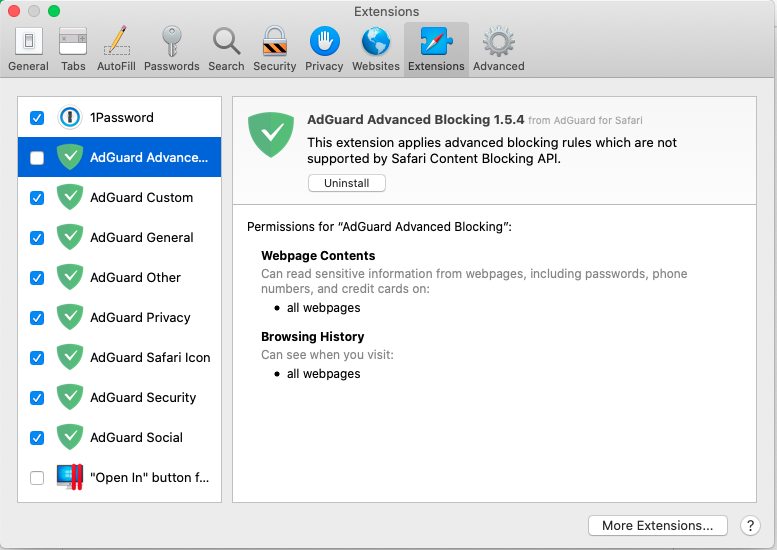Click the AdGuard Other shield icon
Viewport: 777px width, 550px height.
click(x=70, y=277)
